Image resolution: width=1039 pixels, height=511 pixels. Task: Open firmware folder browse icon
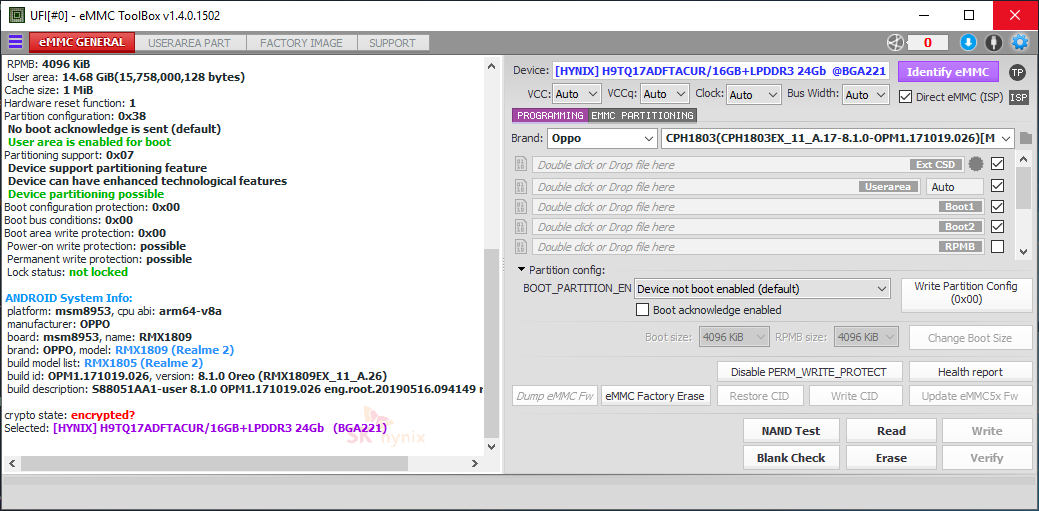point(1026,139)
